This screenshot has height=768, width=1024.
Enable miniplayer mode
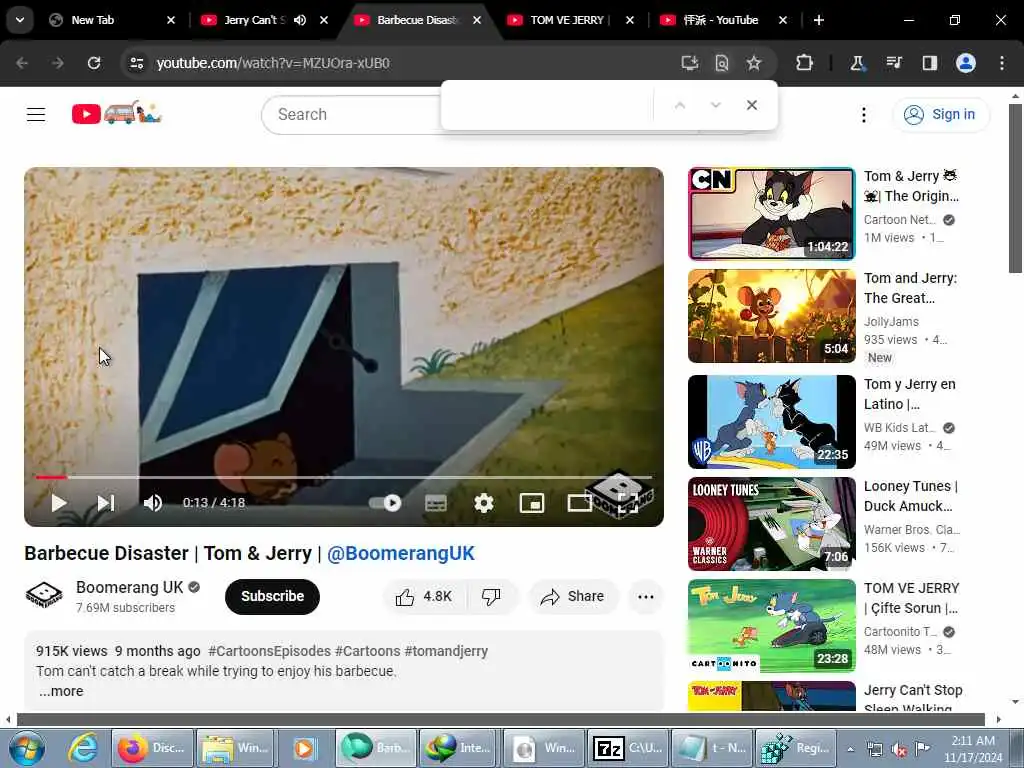[x=532, y=503]
